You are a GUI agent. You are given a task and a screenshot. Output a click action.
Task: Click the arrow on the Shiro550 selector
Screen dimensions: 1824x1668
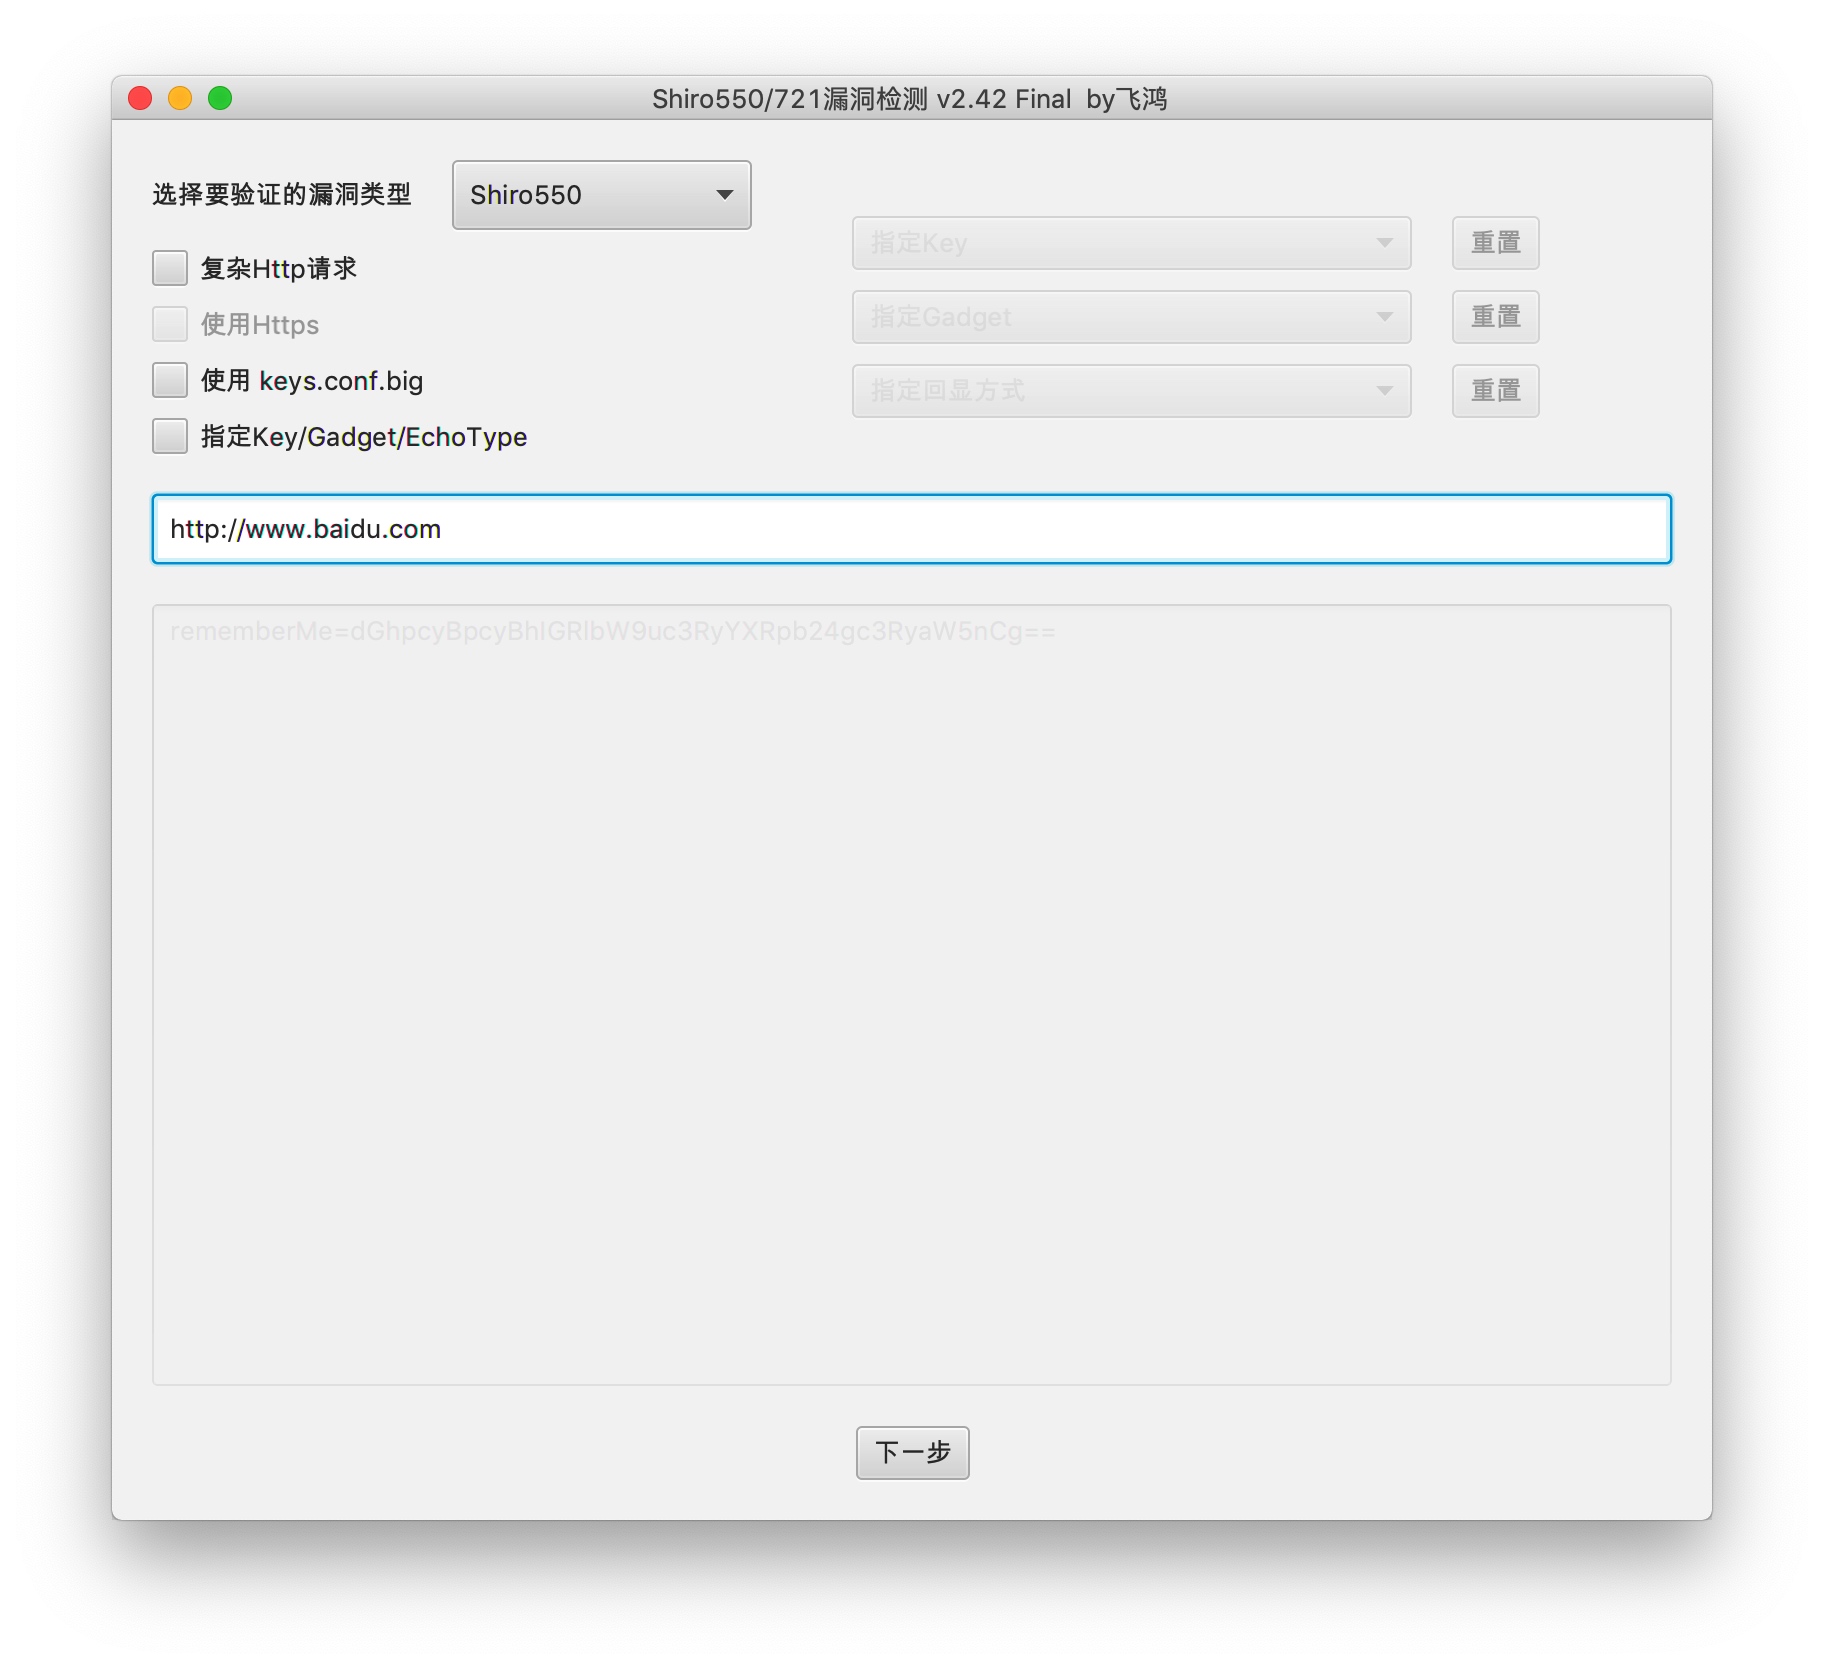pos(725,195)
